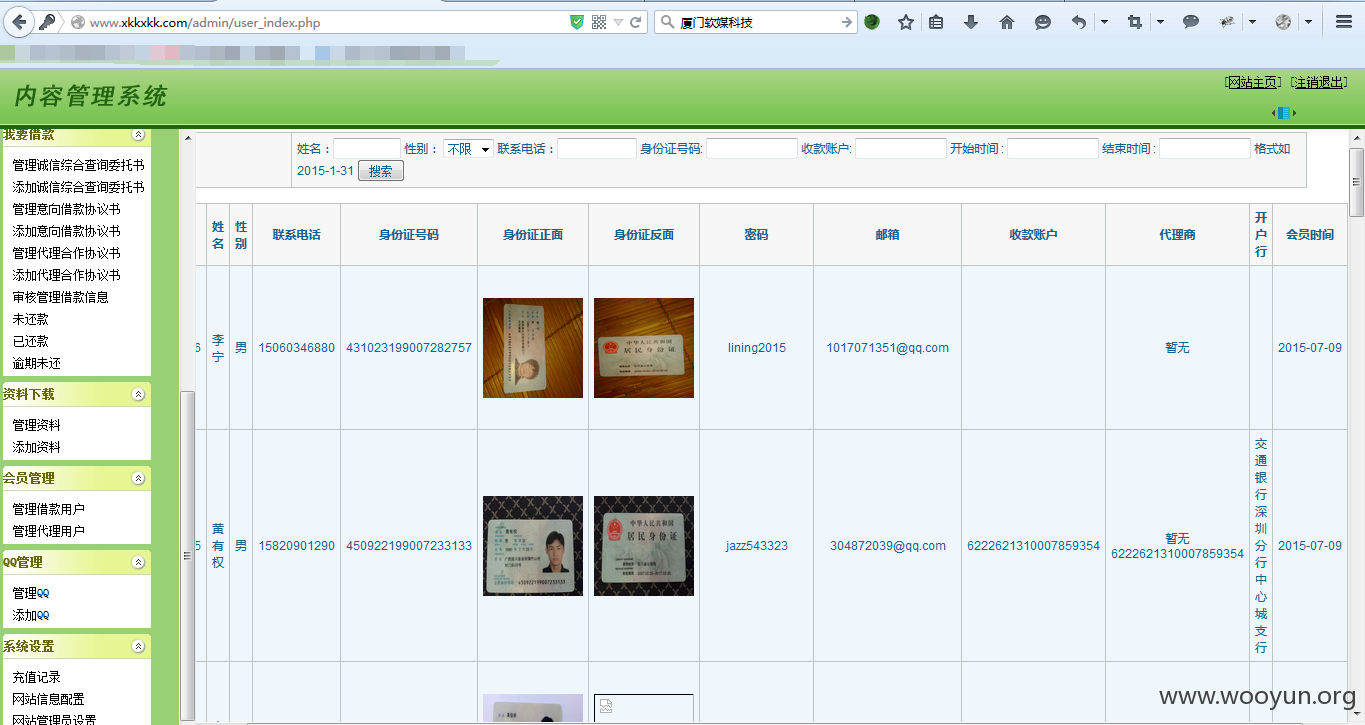
Task: Click the sidebar frame vertical scrollbar
Action: 187,555
